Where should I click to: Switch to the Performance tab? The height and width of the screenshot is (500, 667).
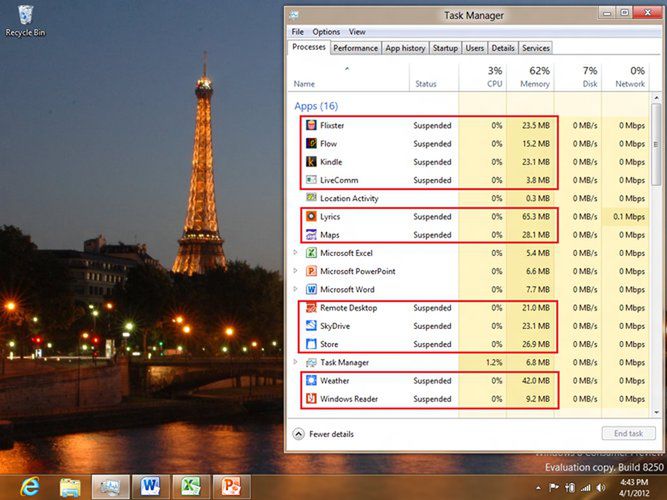(x=355, y=48)
